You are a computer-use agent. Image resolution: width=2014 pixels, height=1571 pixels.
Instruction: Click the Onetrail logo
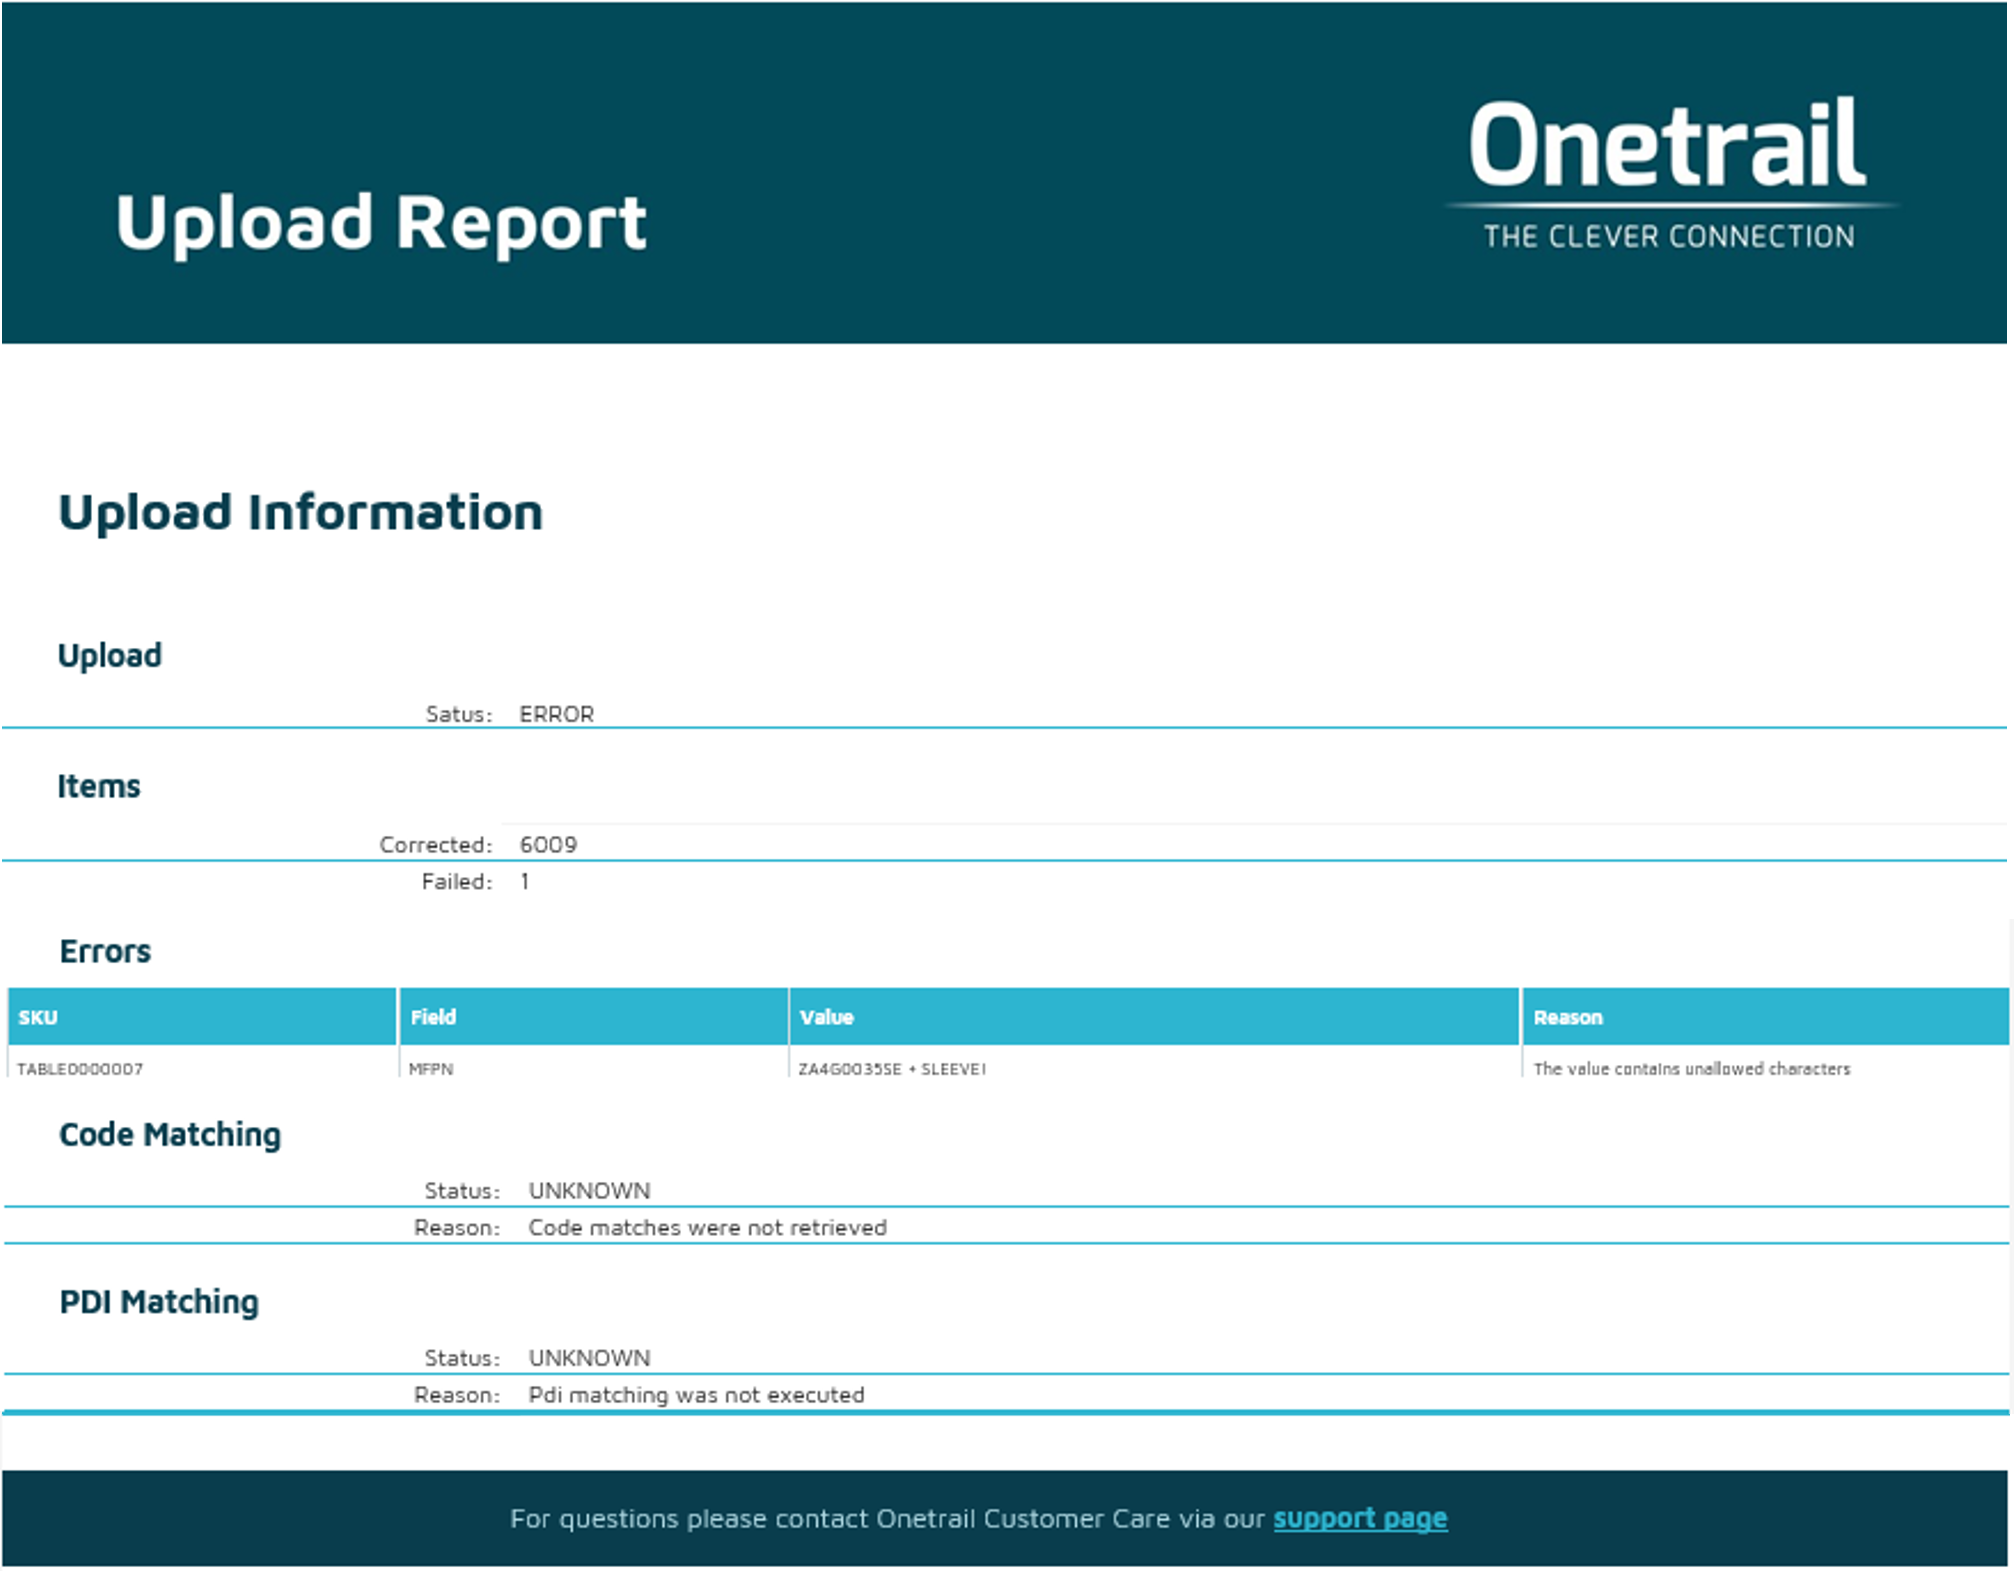coord(1667,146)
